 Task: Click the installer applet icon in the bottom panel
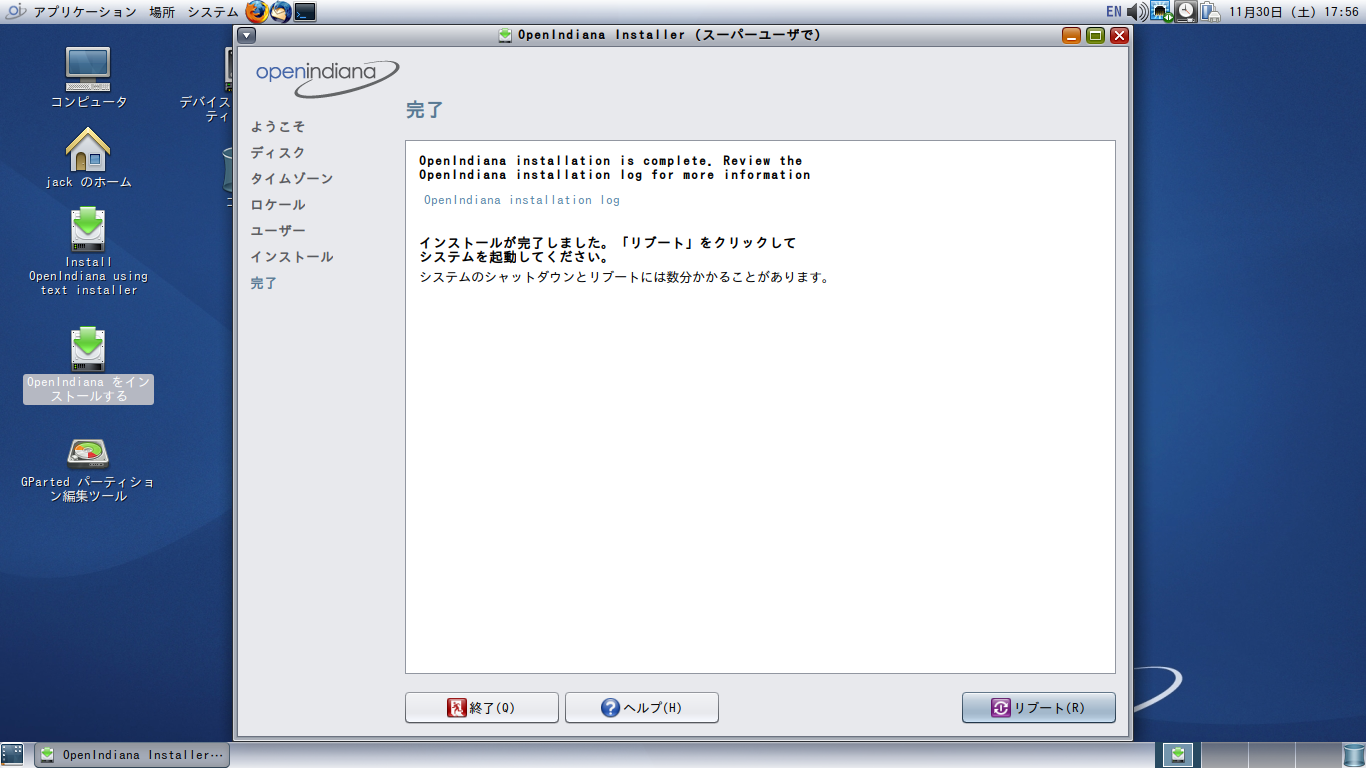[1178, 755]
